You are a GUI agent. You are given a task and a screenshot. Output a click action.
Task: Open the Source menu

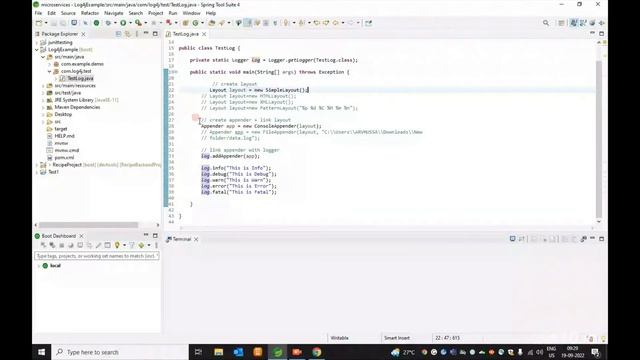68,13
